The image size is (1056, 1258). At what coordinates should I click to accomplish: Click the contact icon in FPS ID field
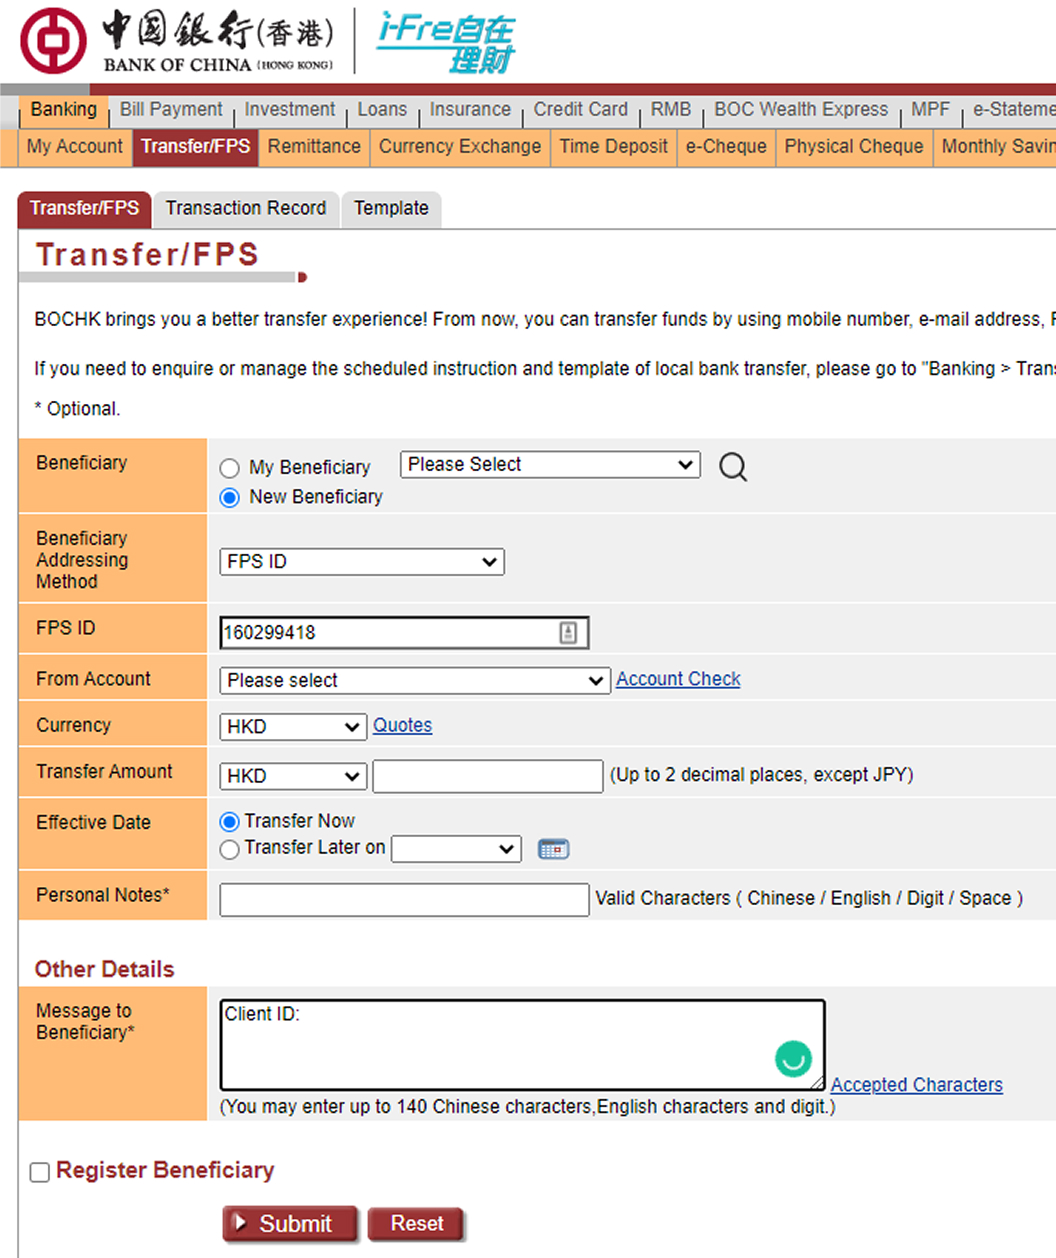point(568,632)
